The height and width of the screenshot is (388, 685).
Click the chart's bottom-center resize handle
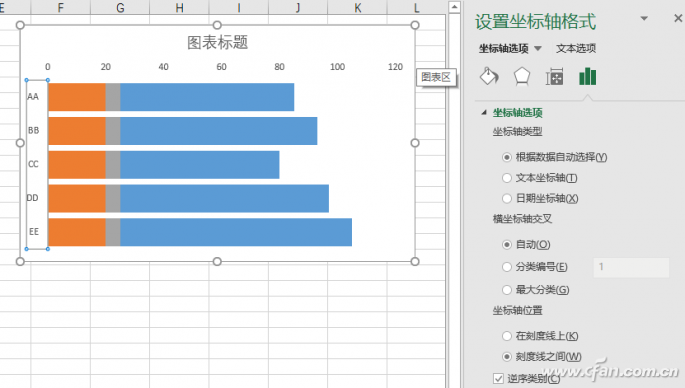click(x=217, y=261)
